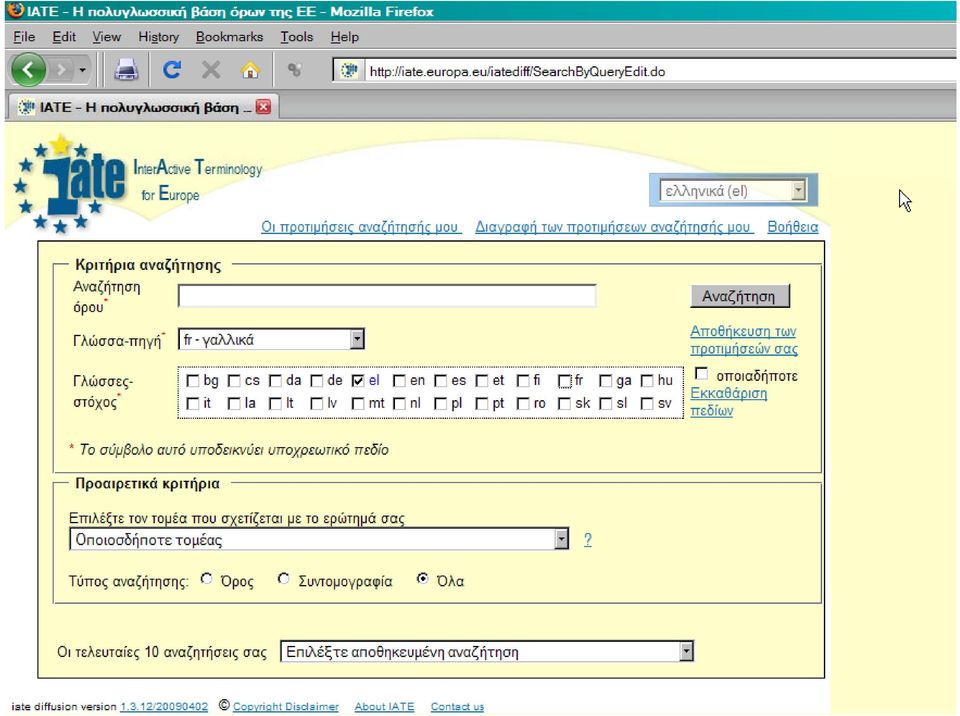This screenshot has height=716, width=960.
Task: Check the bg target language box
Action: pyautogui.click(x=192, y=381)
